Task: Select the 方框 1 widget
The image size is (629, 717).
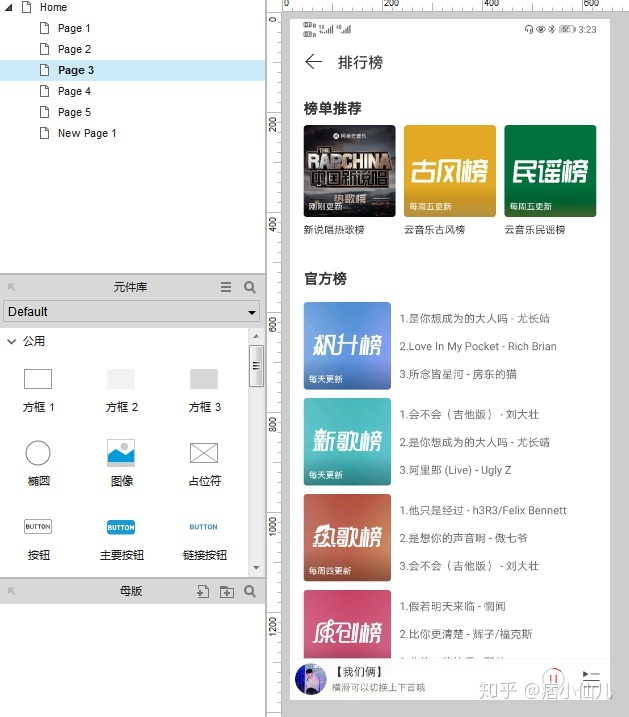Action: click(x=38, y=390)
